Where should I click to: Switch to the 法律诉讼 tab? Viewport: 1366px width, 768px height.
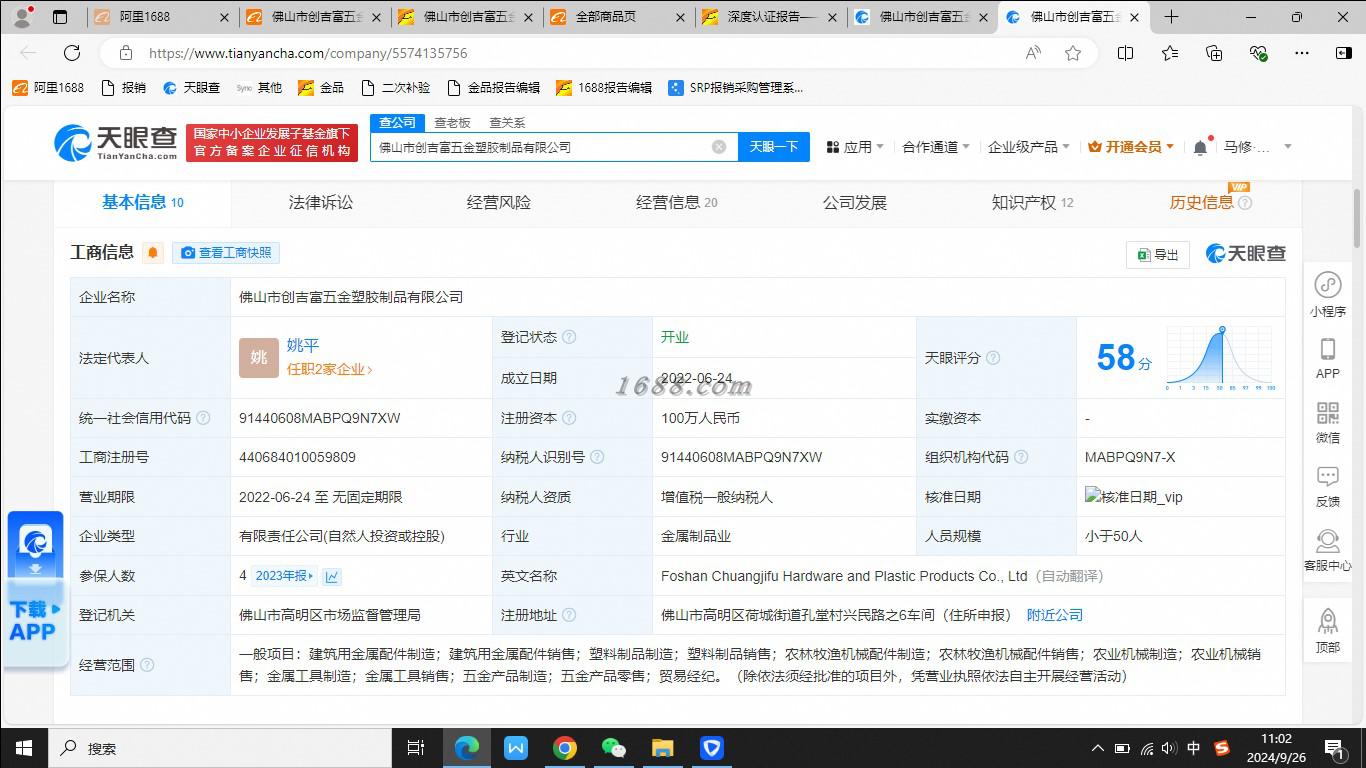(x=321, y=202)
